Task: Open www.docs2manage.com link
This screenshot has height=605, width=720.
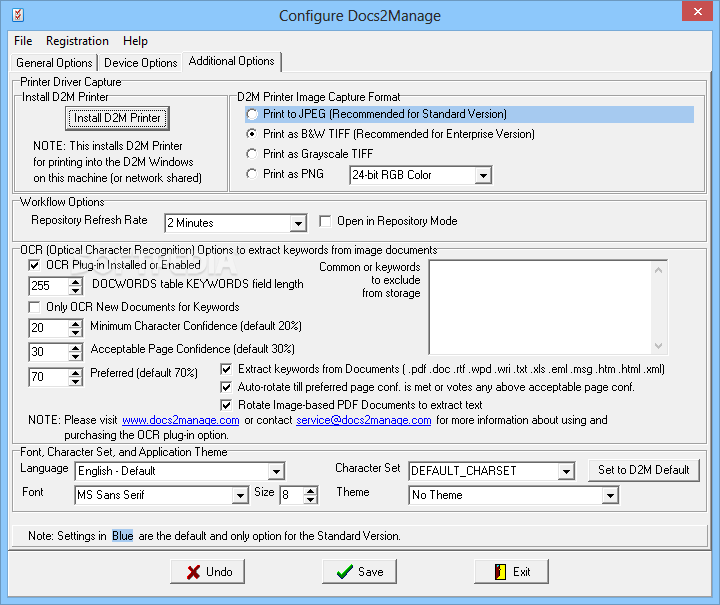Action: click(180, 420)
